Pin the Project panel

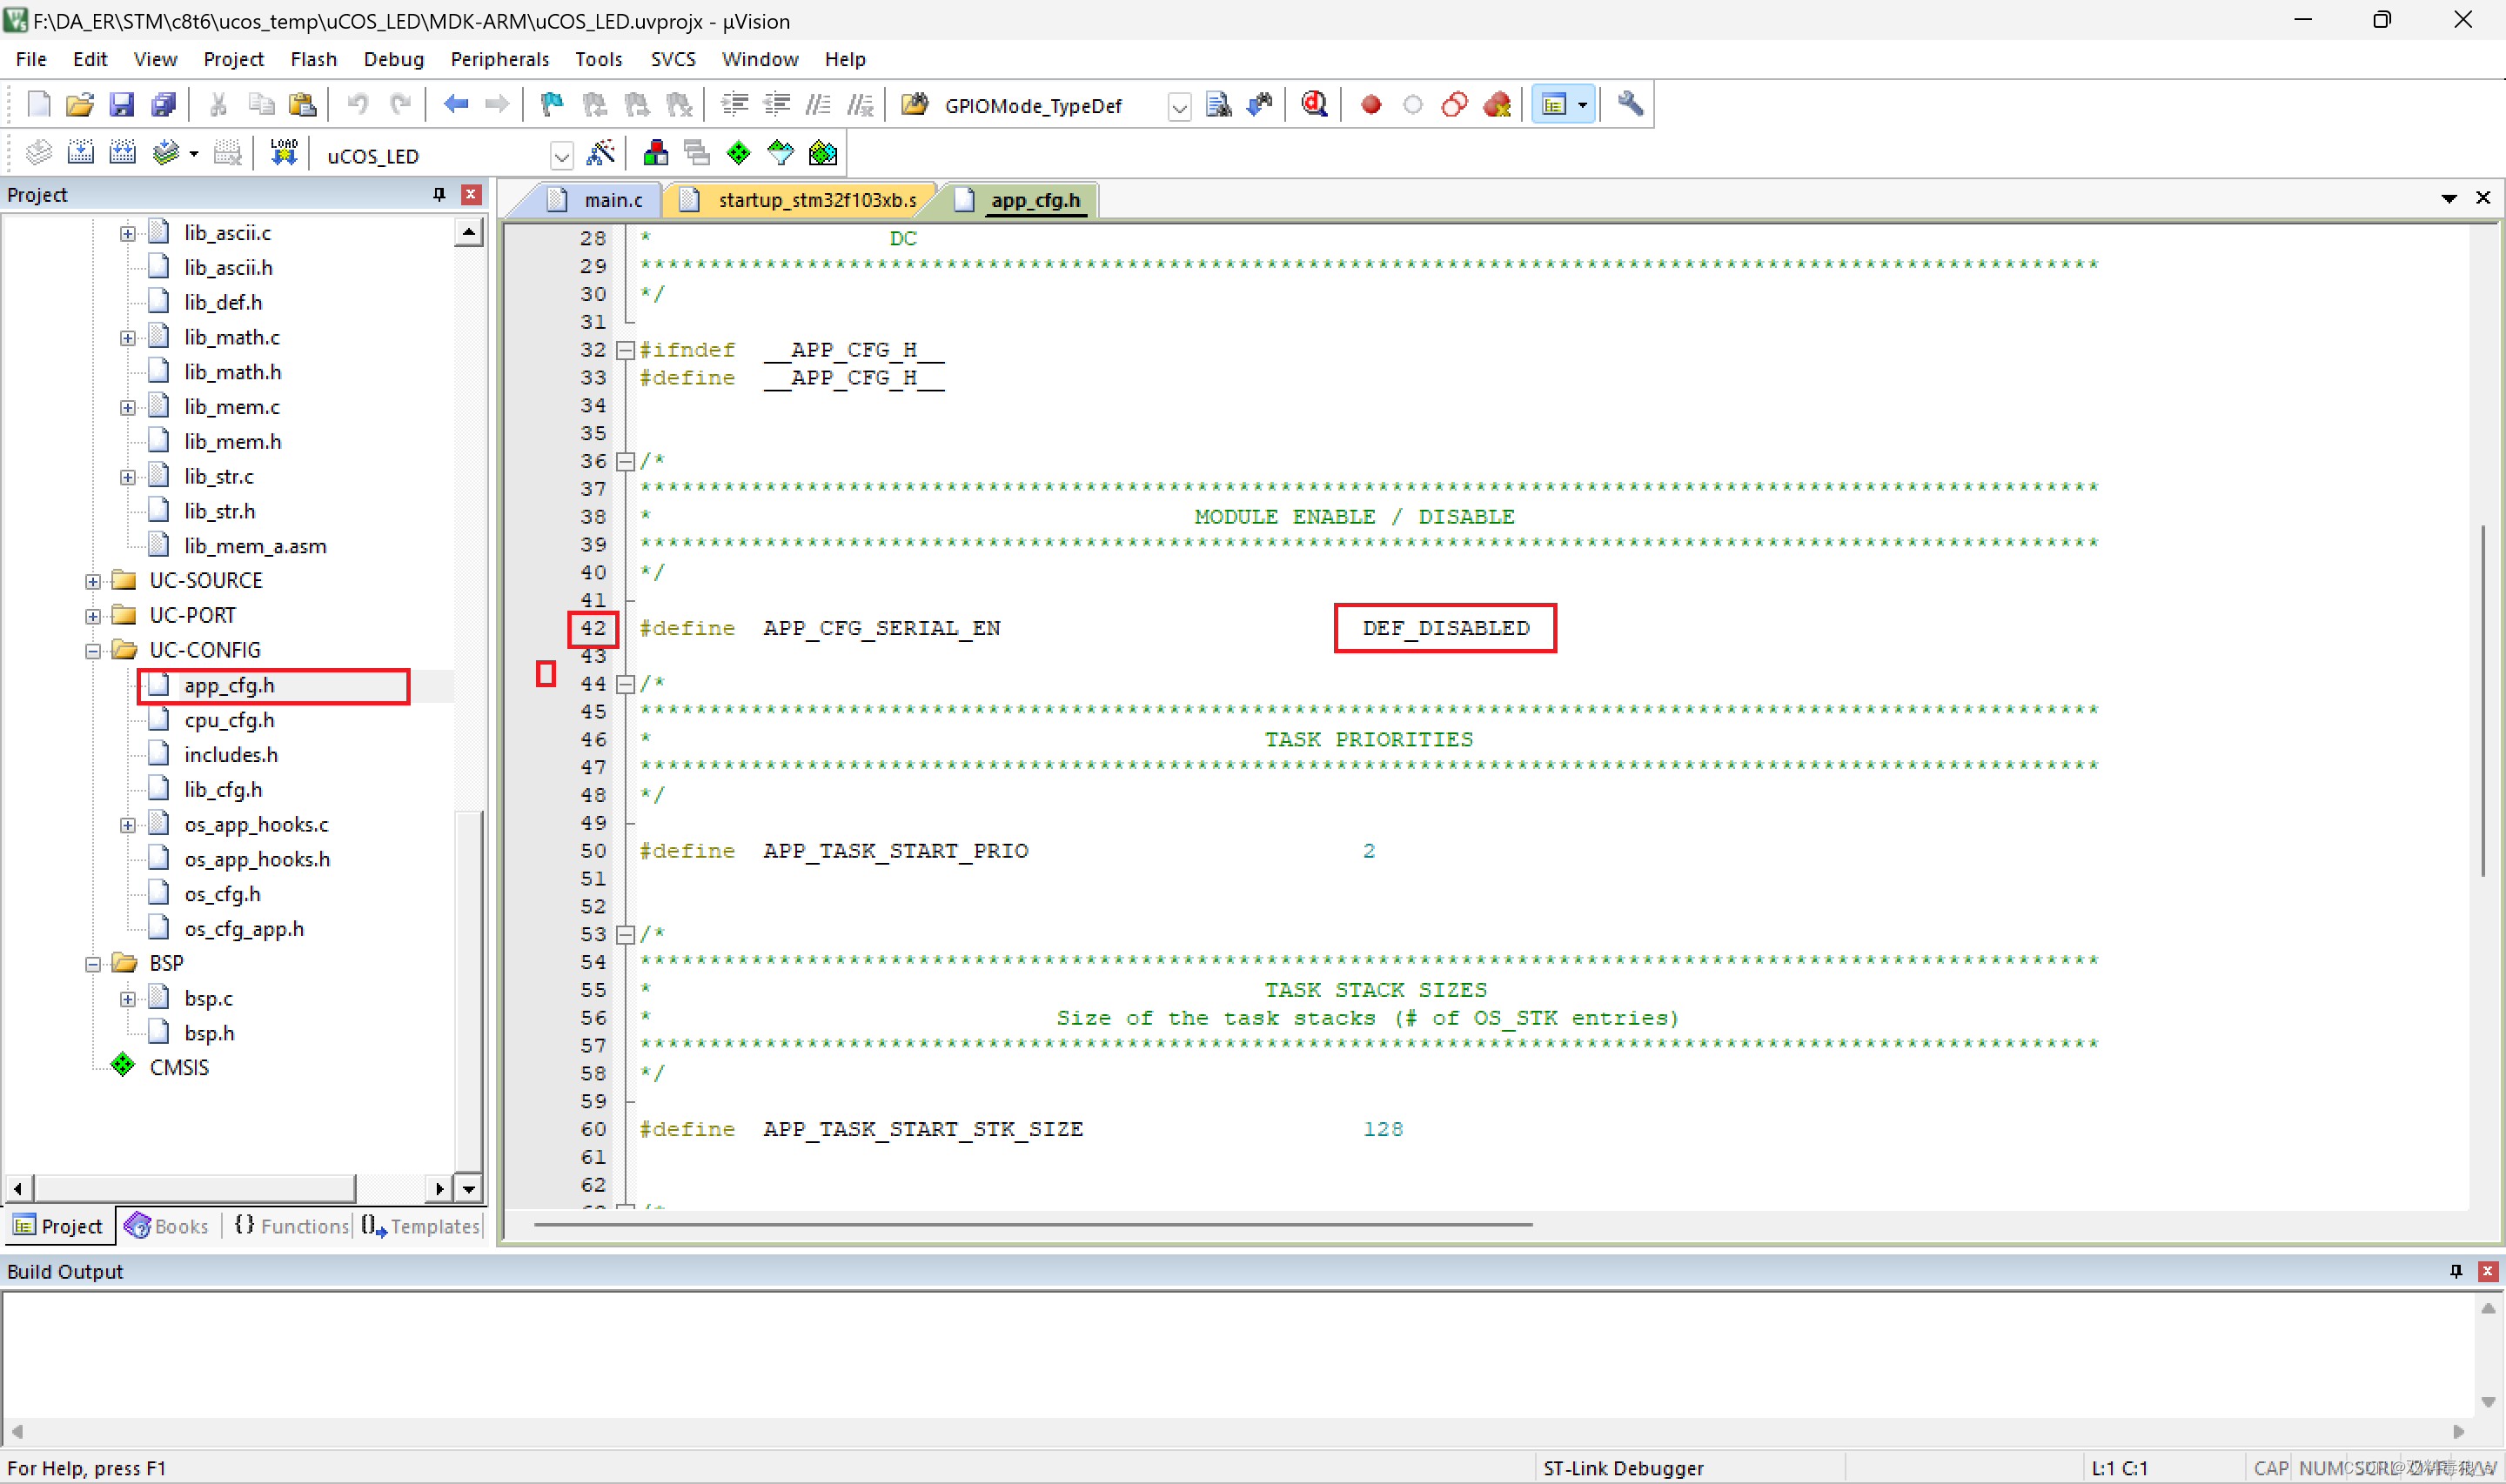(438, 194)
